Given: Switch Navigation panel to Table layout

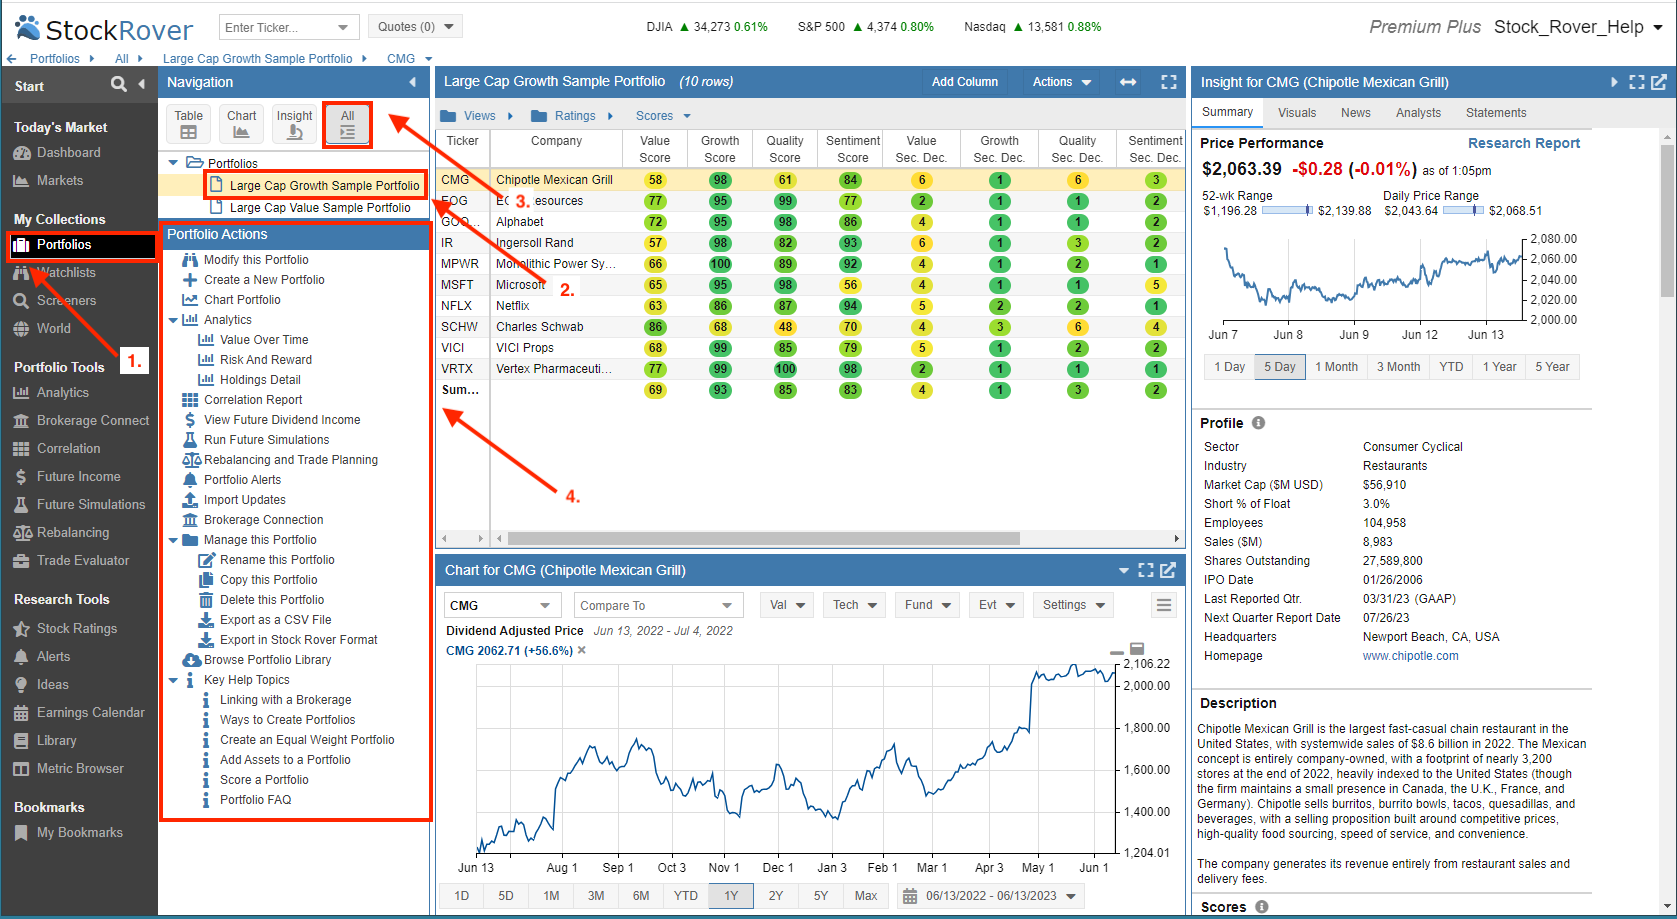Looking at the screenshot, I should [189, 124].
